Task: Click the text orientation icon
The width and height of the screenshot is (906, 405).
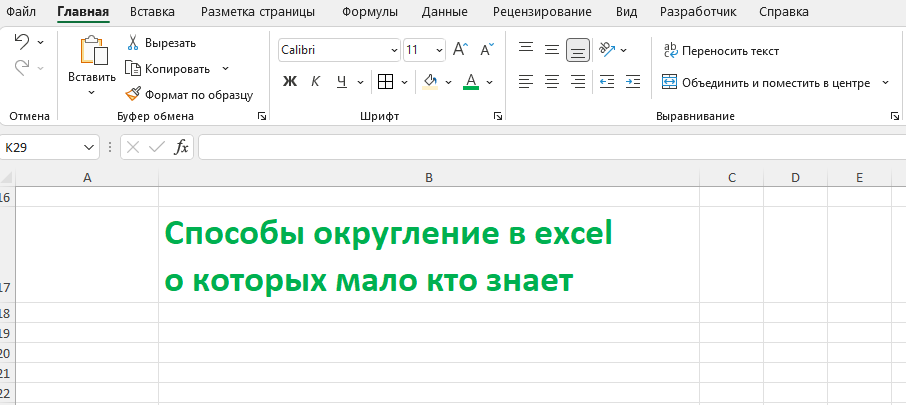Action: pos(607,50)
